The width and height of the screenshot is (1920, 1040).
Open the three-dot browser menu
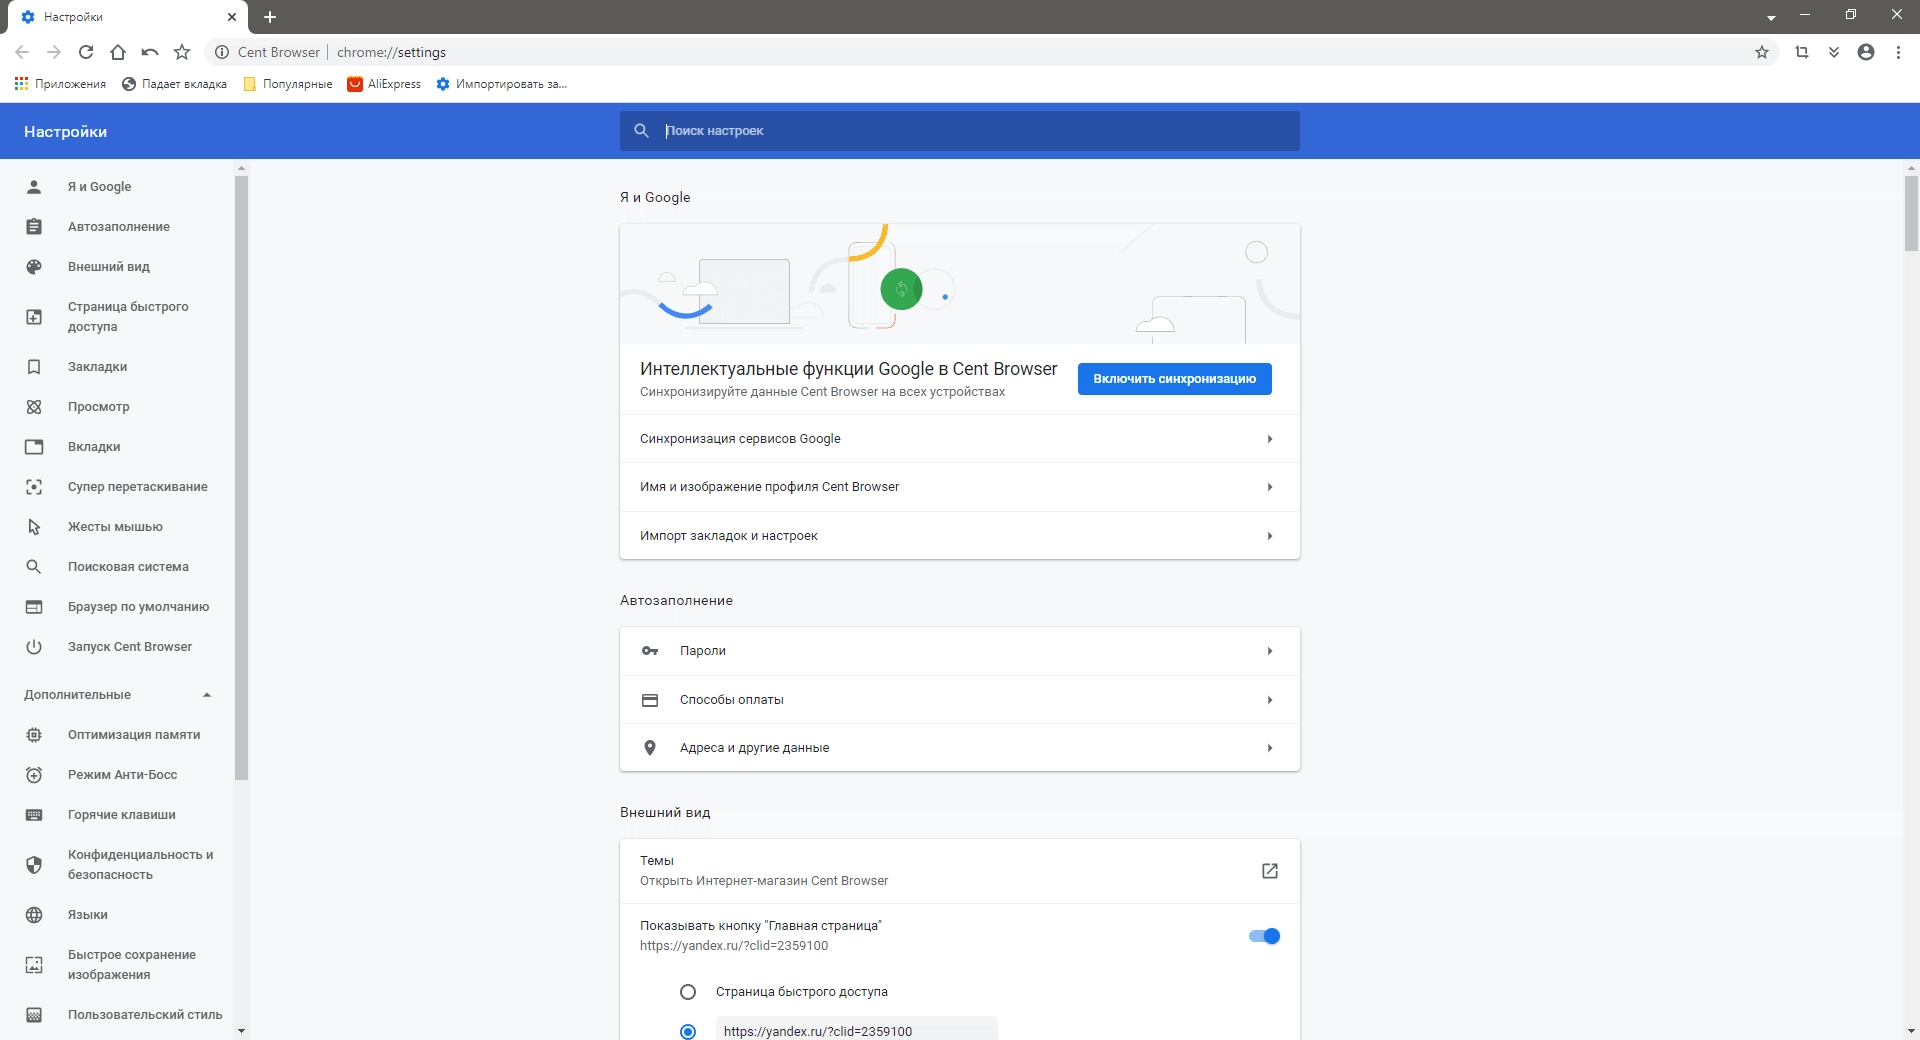coord(1898,52)
